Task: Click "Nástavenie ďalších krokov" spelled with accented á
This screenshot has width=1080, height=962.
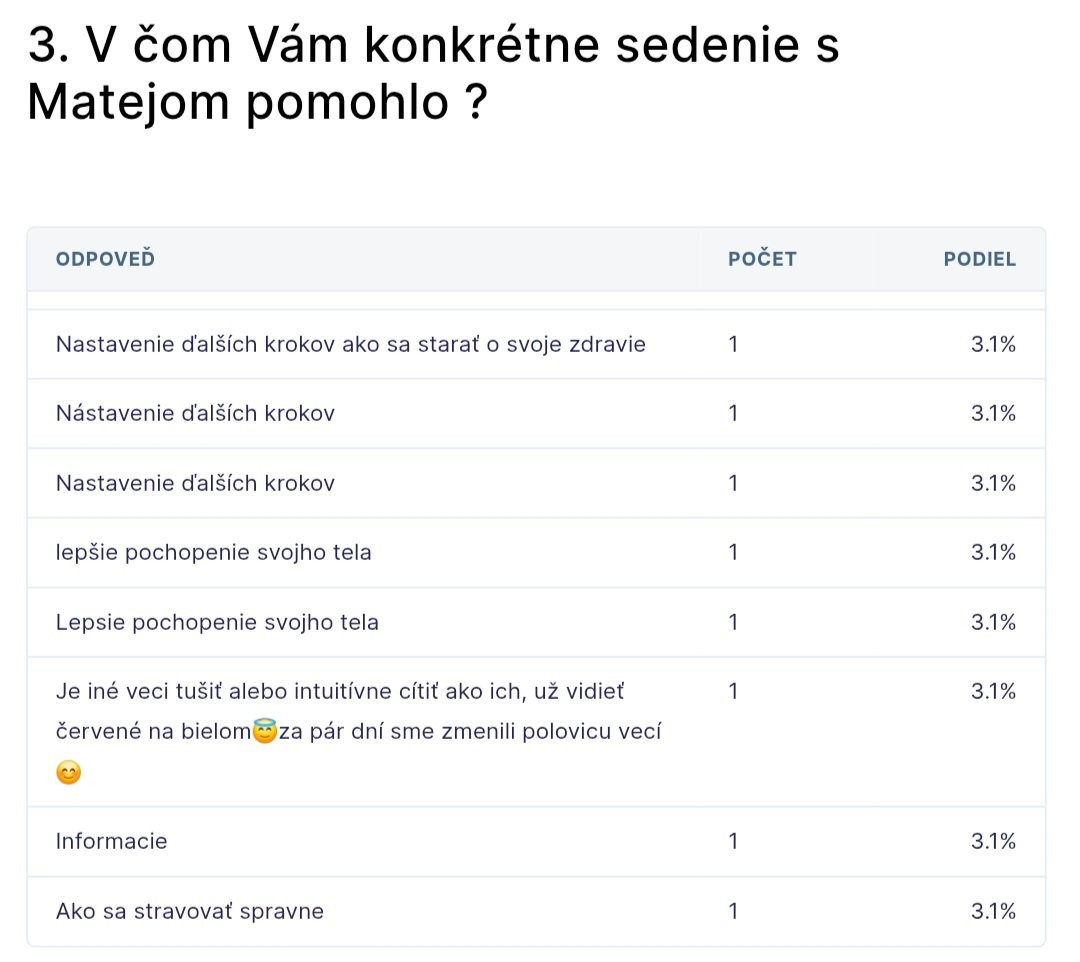Action: coord(195,413)
